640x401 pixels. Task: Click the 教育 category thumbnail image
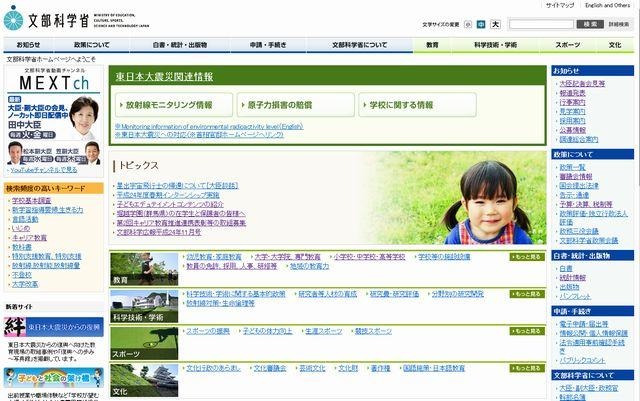point(144,269)
